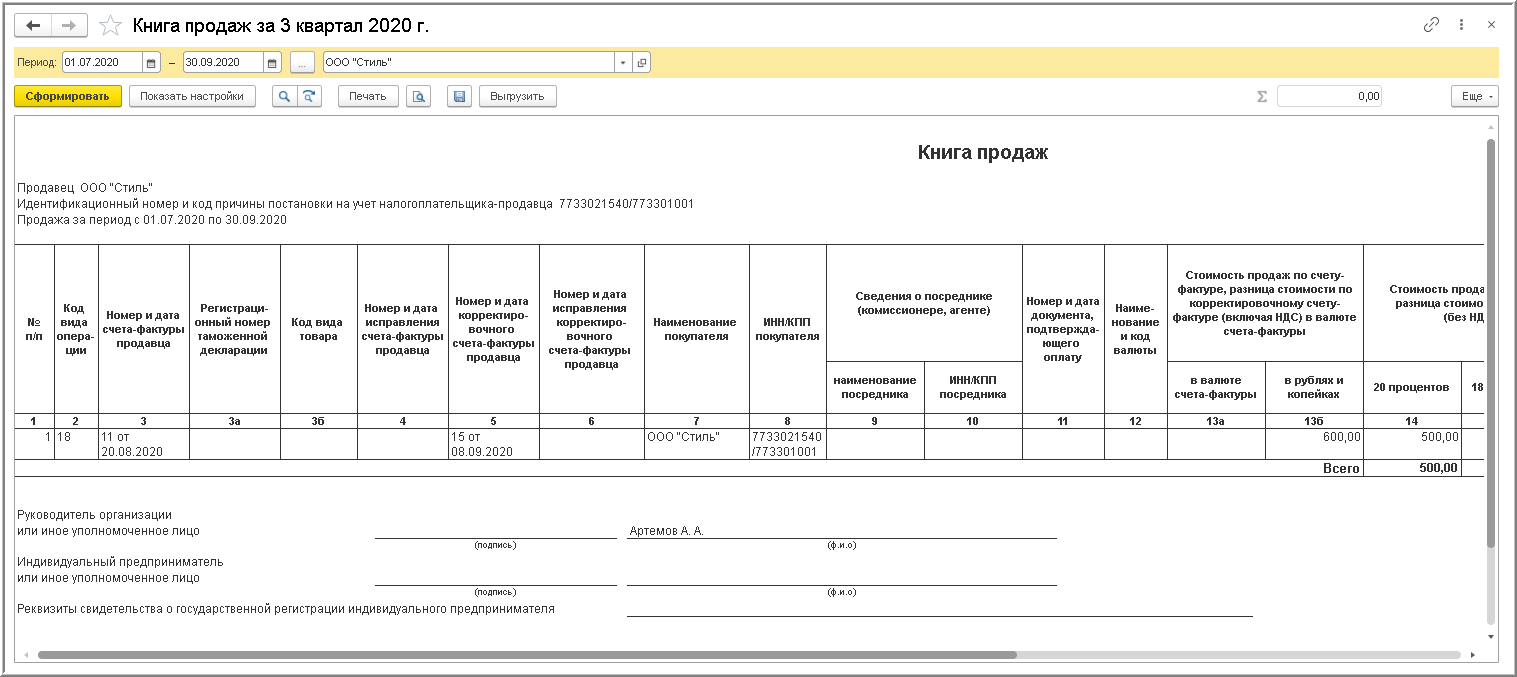Click the horizontal scrollbar thumb
This screenshot has height=677, width=1517.
click(x=527, y=655)
